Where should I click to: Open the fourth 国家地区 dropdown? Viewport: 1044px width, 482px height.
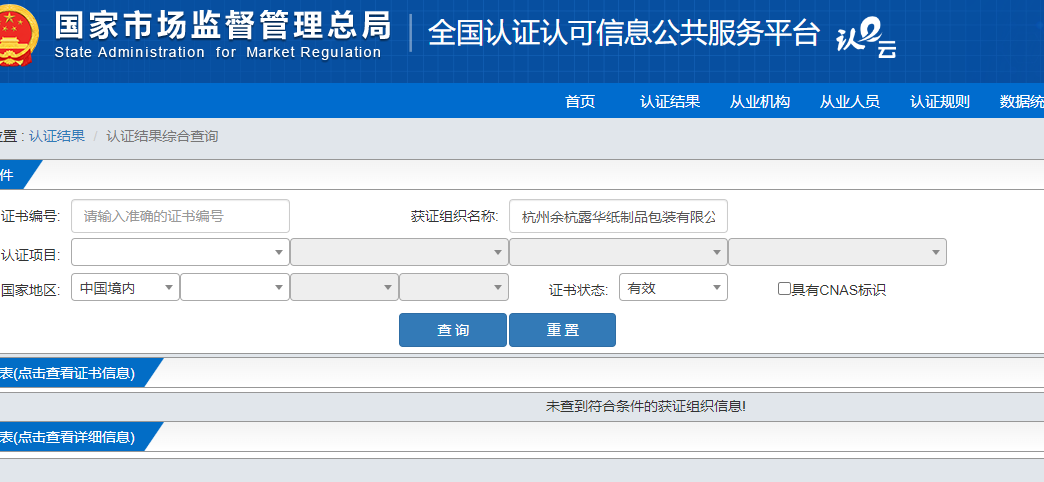point(454,287)
